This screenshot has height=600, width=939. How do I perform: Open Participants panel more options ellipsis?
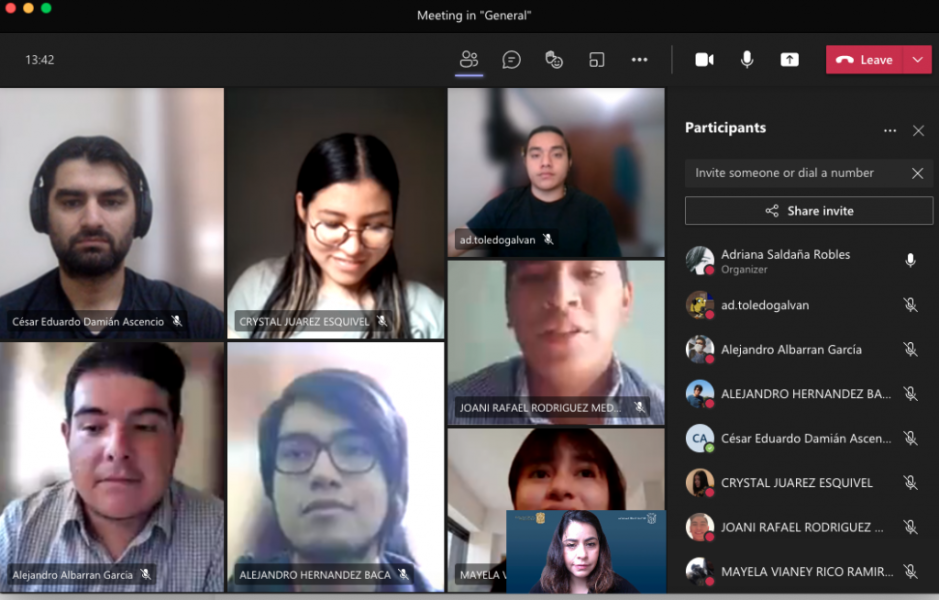pyautogui.click(x=890, y=130)
